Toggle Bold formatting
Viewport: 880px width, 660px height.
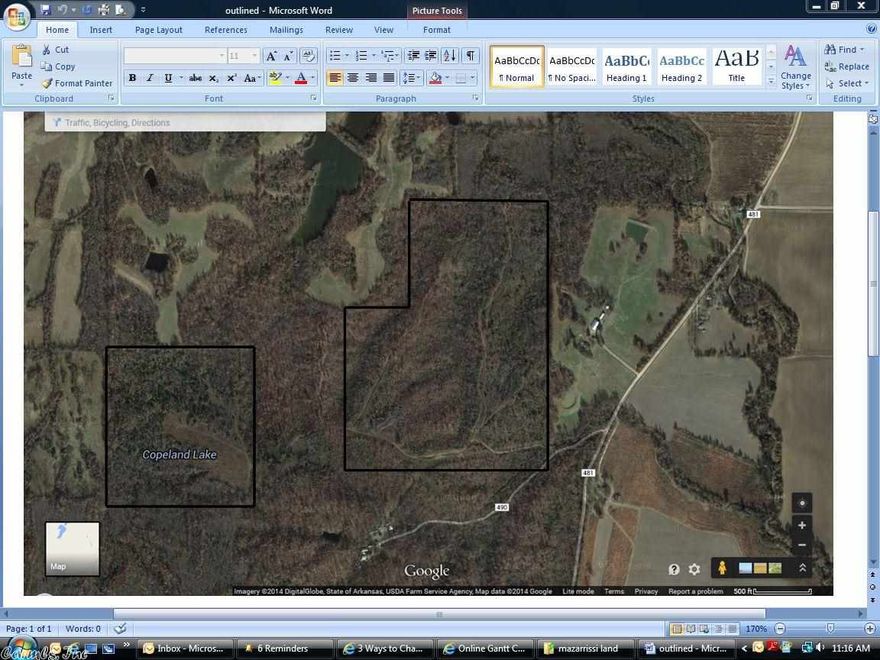[132, 77]
